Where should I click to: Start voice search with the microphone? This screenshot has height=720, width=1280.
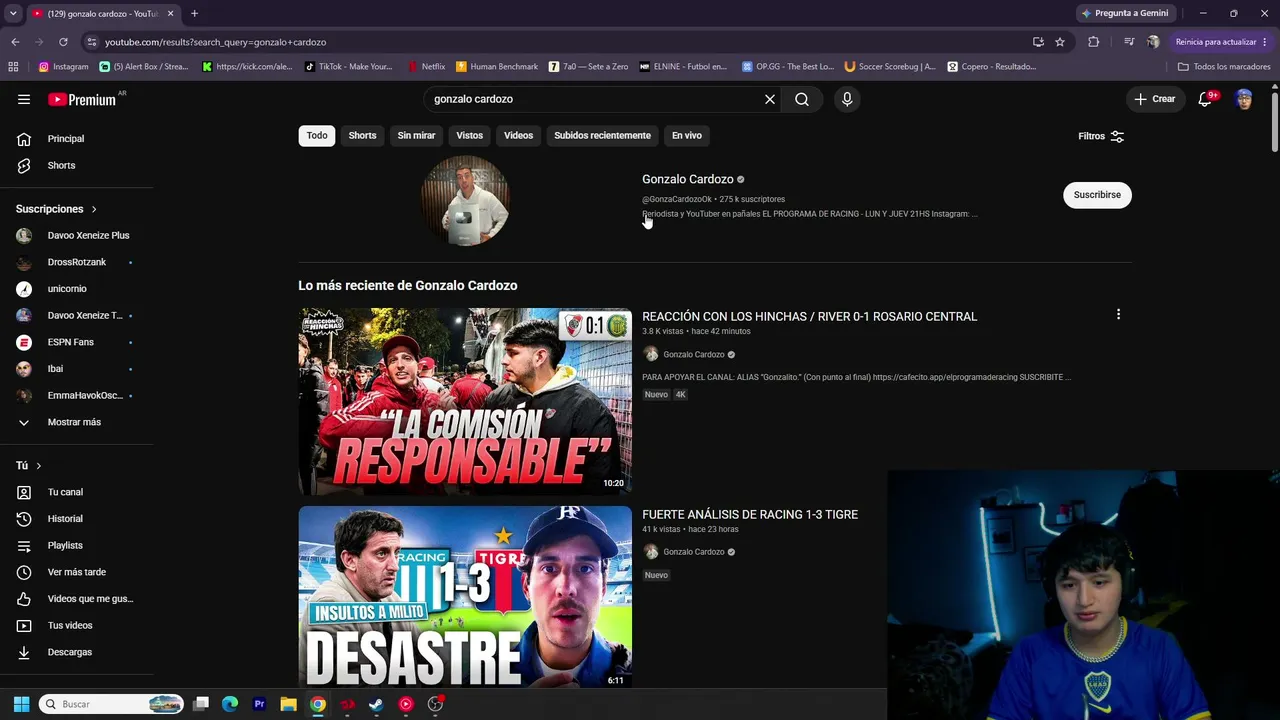tap(847, 99)
